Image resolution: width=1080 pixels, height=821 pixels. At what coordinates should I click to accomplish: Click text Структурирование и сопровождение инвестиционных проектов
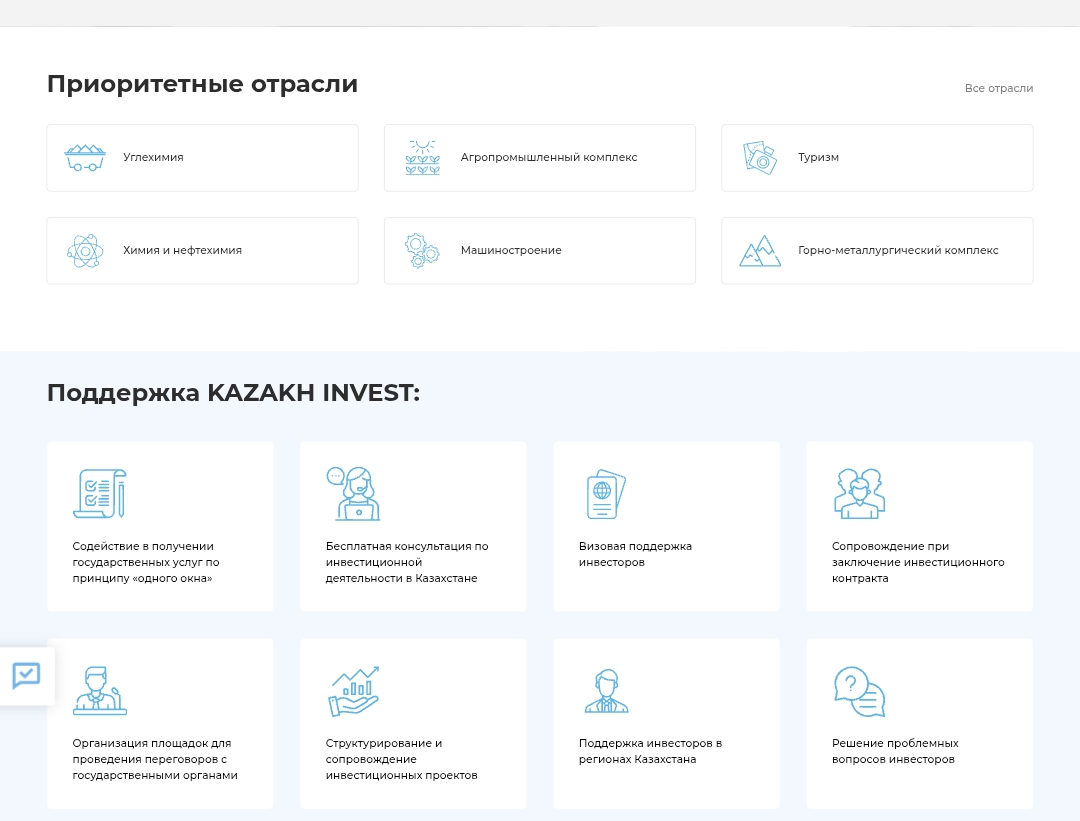[x=402, y=759]
